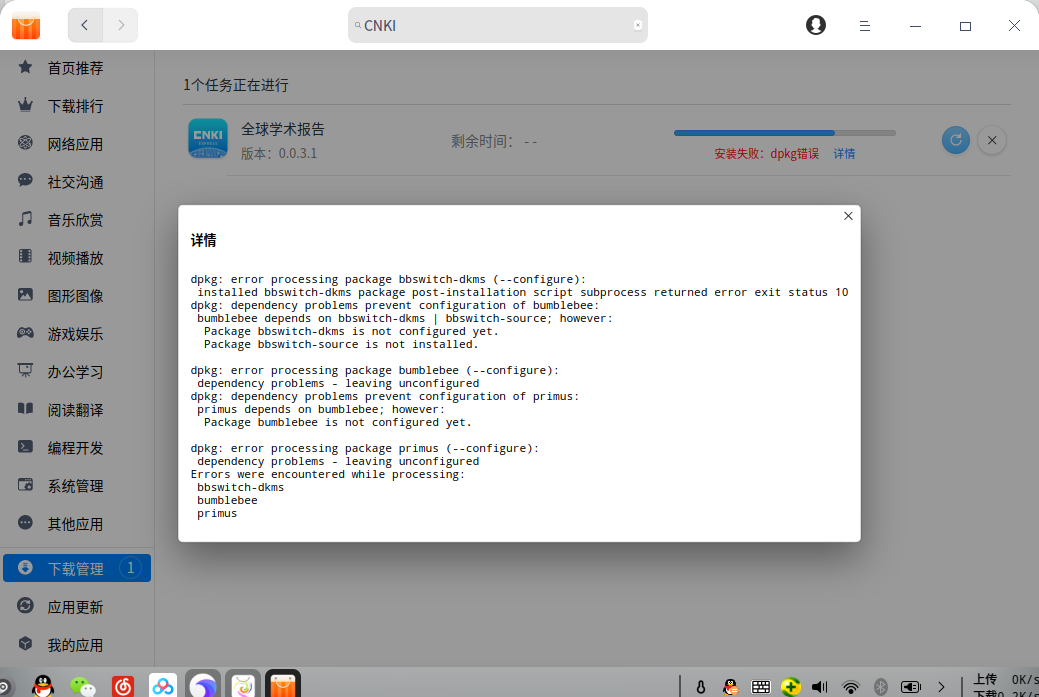
Task: Open Baidu Netdisk in the dock
Action: coord(163,686)
